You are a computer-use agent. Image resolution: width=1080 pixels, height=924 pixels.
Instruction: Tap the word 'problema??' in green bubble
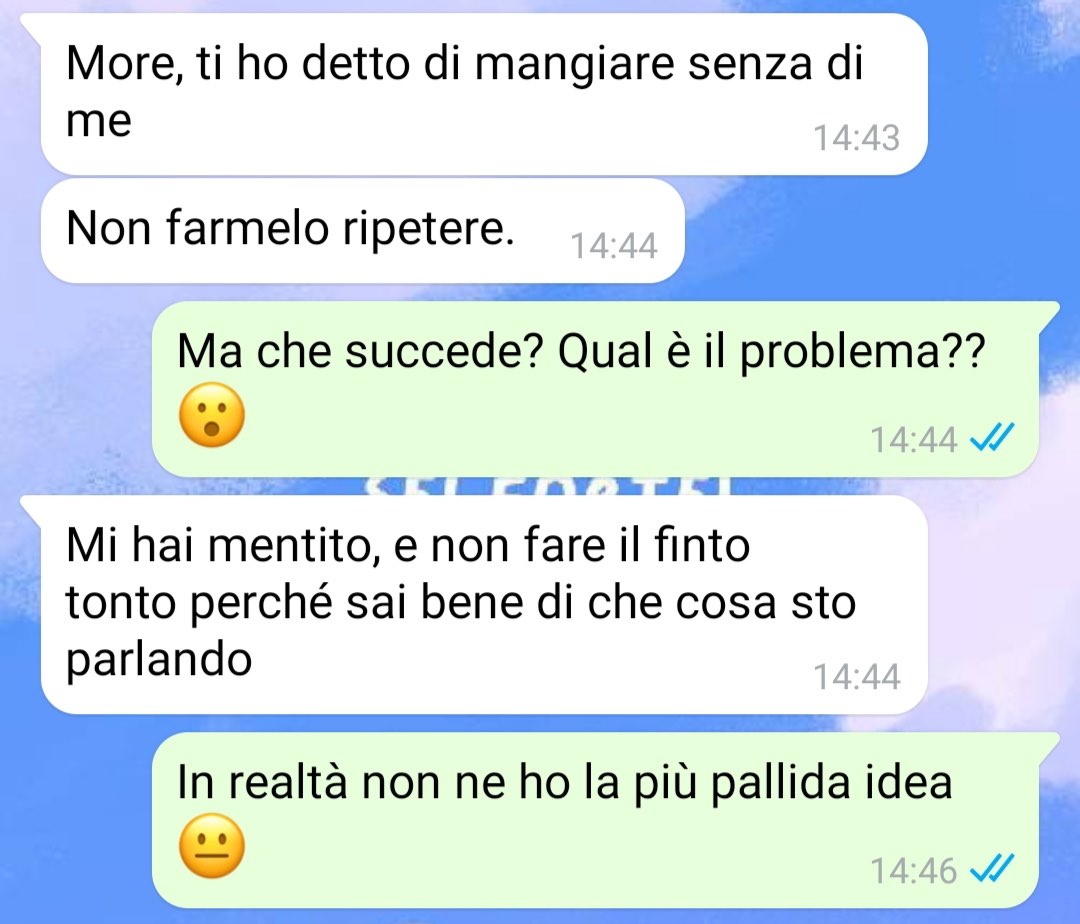coord(862,353)
